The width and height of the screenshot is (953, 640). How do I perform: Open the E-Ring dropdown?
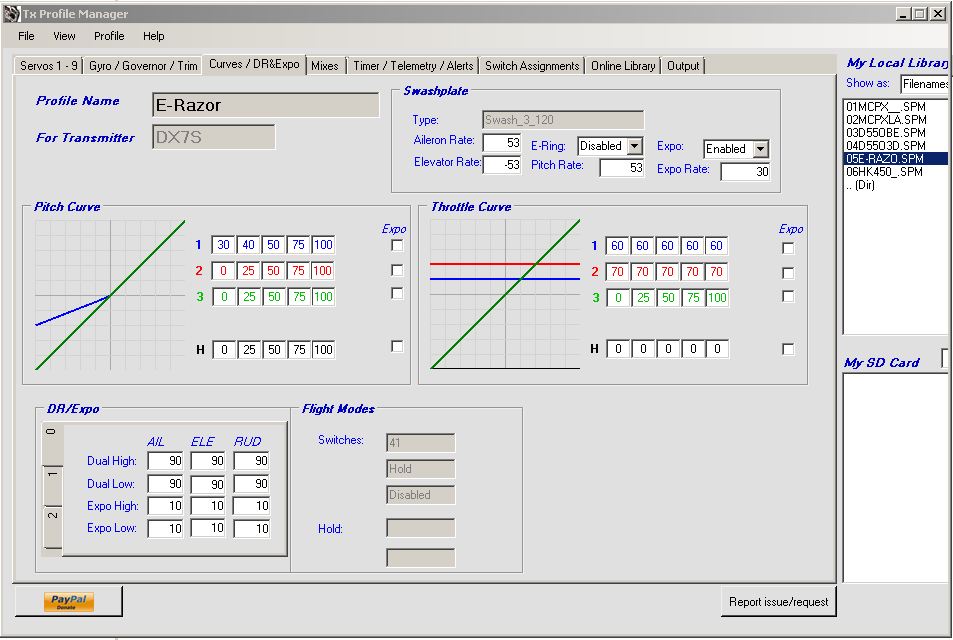(634, 146)
